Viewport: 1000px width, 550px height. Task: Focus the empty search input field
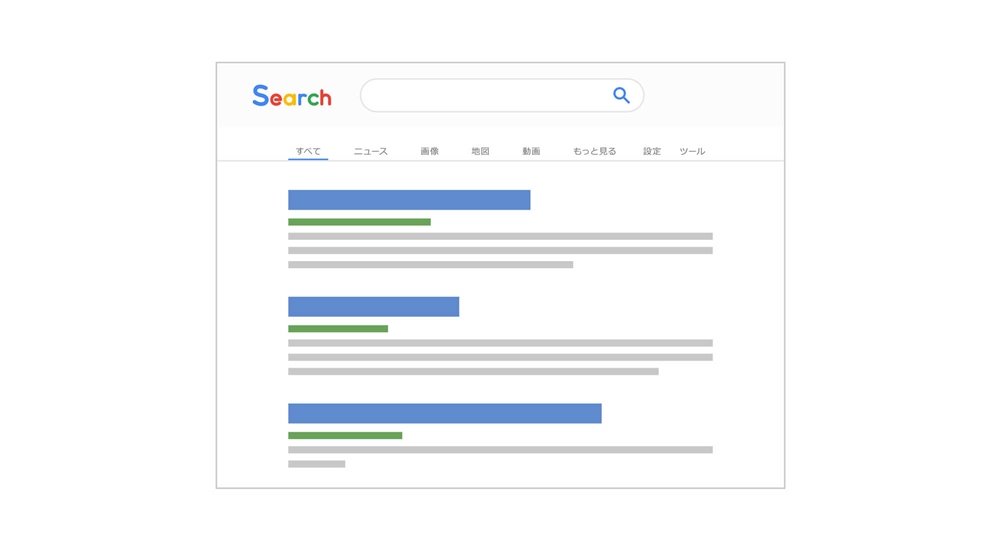coord(502,96)
